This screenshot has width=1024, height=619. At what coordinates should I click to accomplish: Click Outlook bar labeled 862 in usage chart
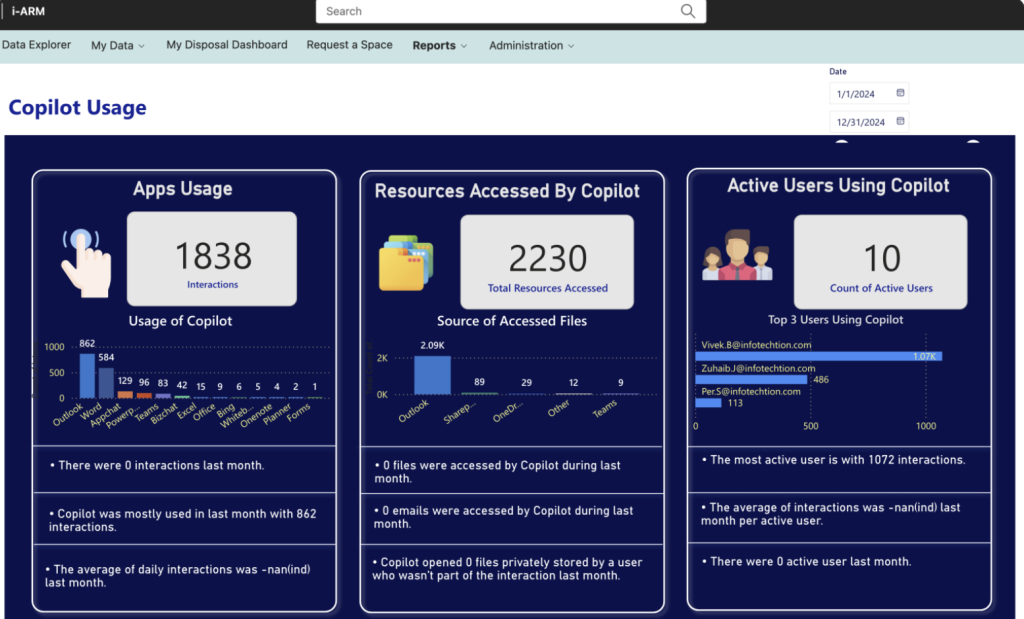tap(87, 375)
